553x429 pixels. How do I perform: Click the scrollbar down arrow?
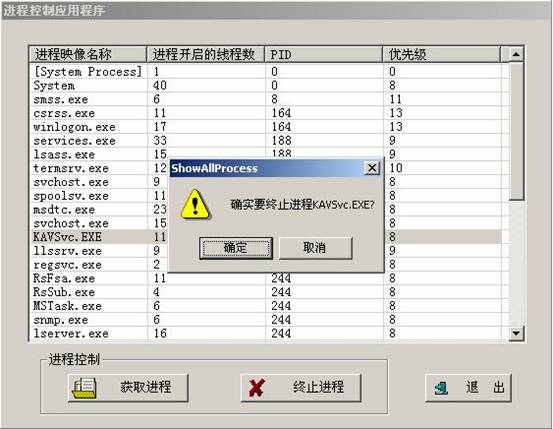click(516, 333)
